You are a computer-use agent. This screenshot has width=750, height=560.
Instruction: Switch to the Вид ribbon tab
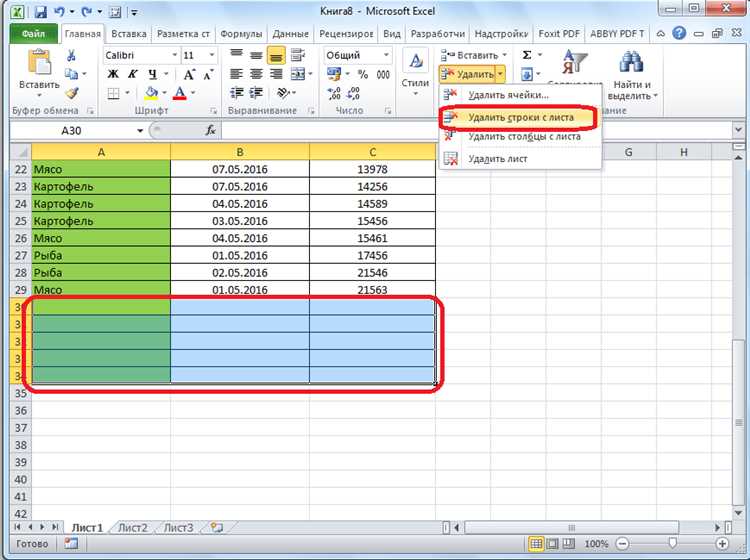[392, 34]
